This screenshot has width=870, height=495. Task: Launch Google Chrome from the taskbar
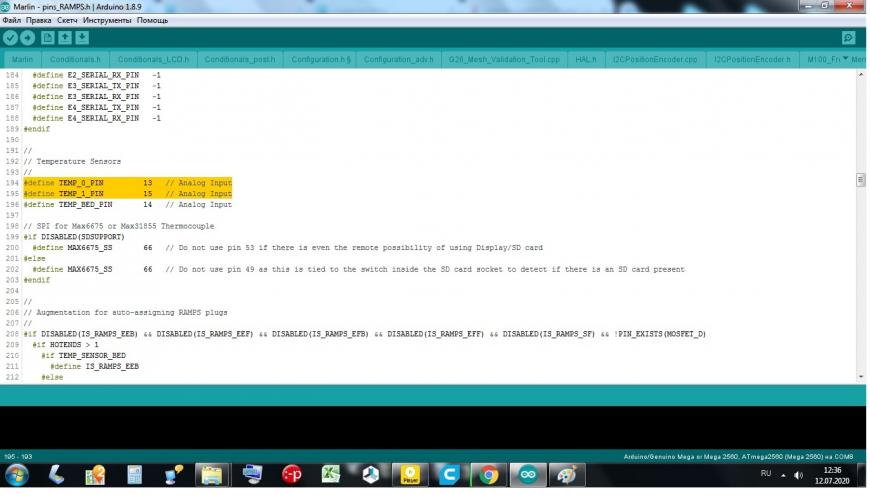pyautogui.click(x=489, y=475)
